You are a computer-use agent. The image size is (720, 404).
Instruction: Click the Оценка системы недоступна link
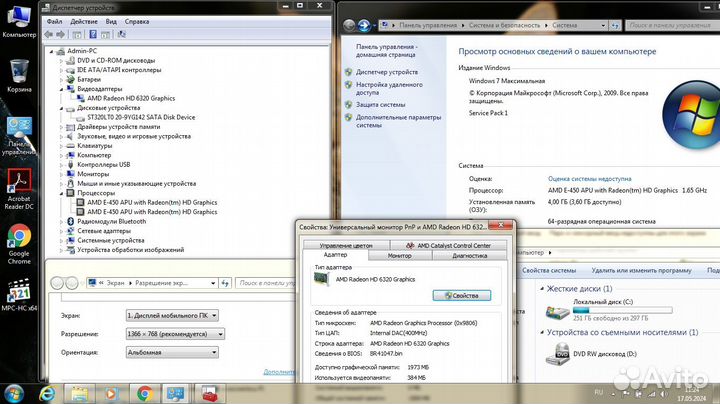point(589,179)
